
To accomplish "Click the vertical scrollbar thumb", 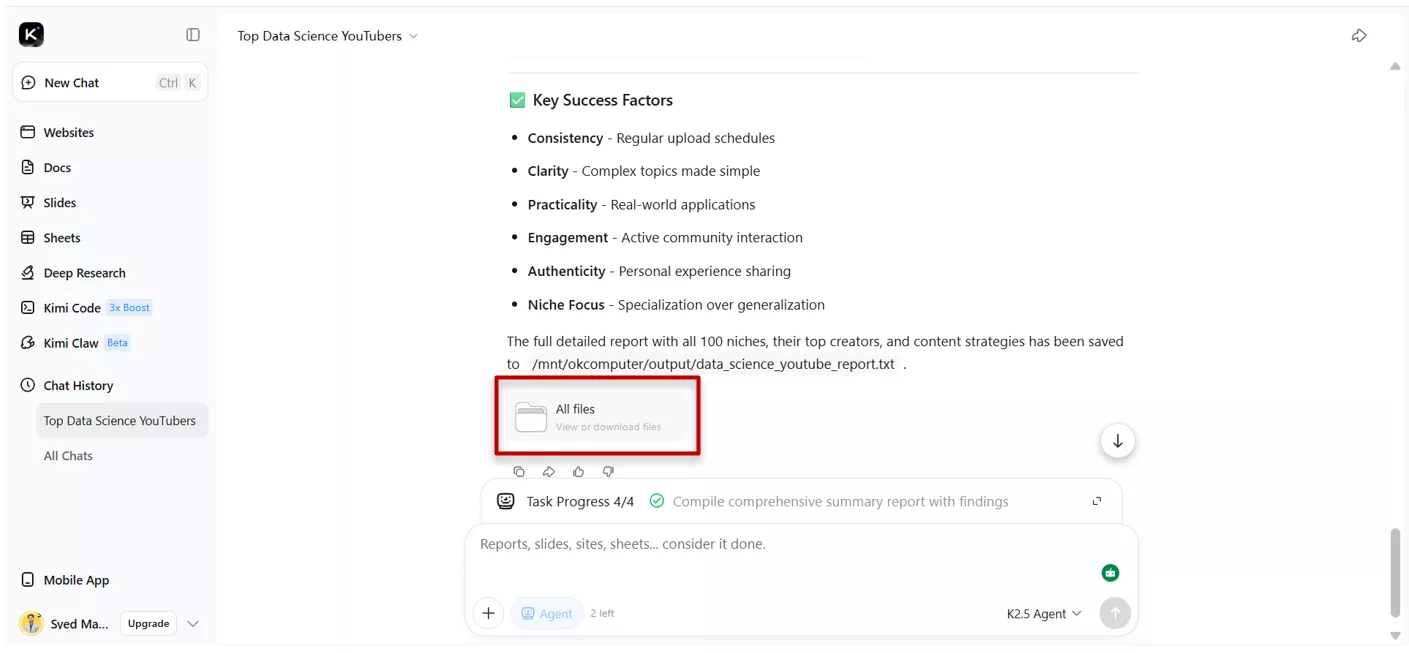I will pyautogui.click(x=1395, y=573).
